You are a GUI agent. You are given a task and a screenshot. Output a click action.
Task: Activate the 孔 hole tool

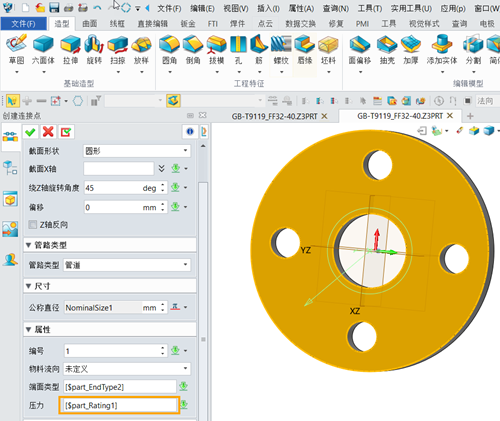[x=238, y=50]
